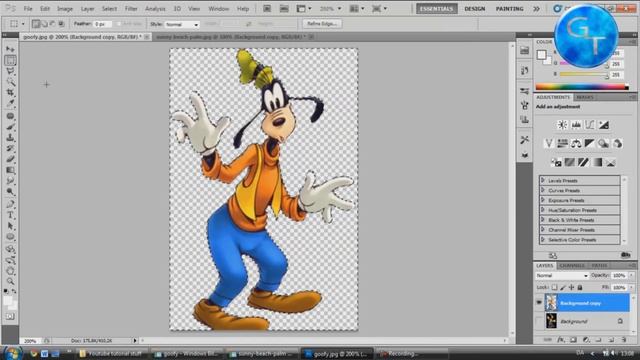This screenshot has width=640, height=360.
Task: Select the Clone Stamp tool
Action: pyautogui.click(x=10, y=138)
